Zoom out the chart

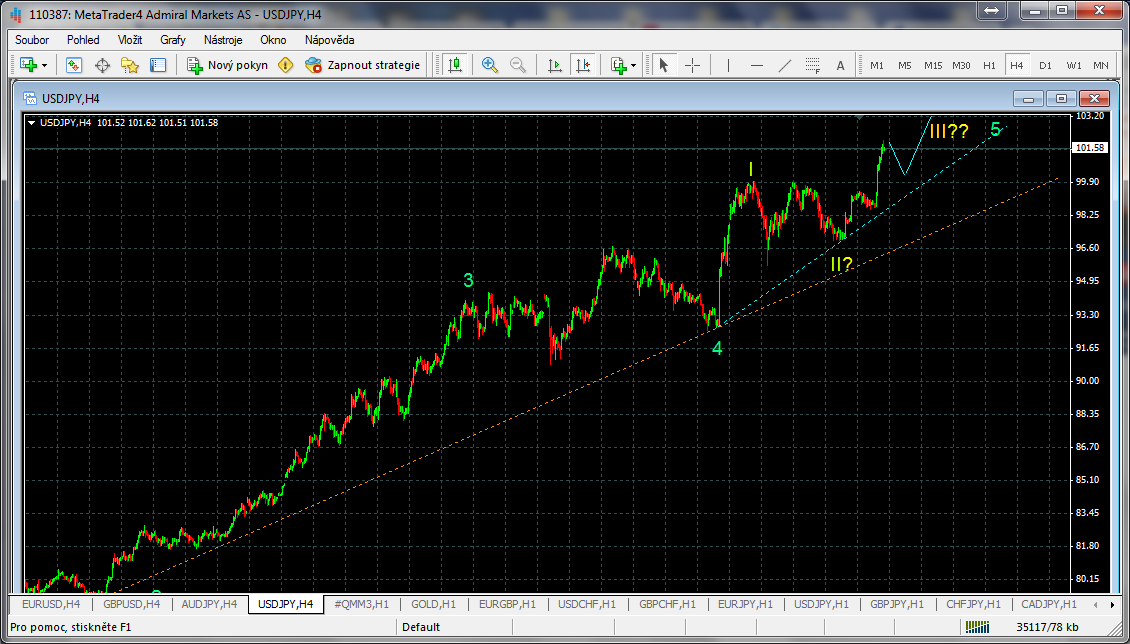(x=518, y=66)
